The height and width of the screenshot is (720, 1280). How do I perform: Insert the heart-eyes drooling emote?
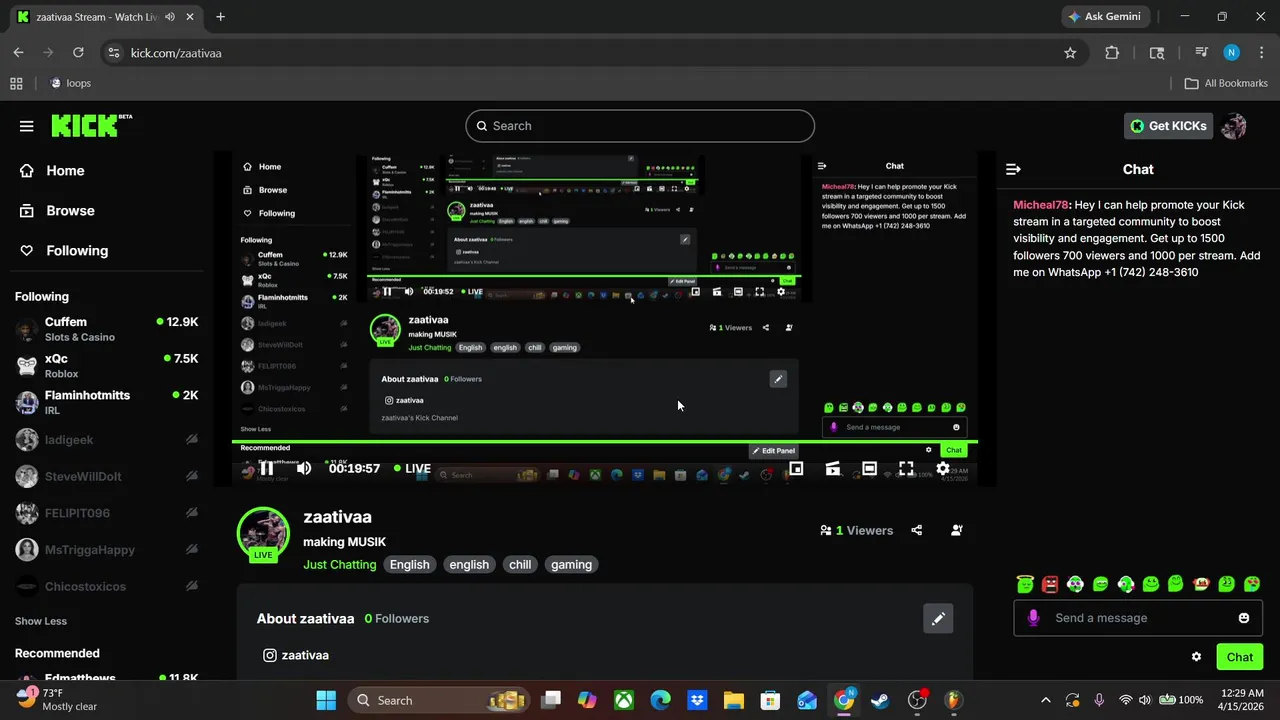[1252, 583]
